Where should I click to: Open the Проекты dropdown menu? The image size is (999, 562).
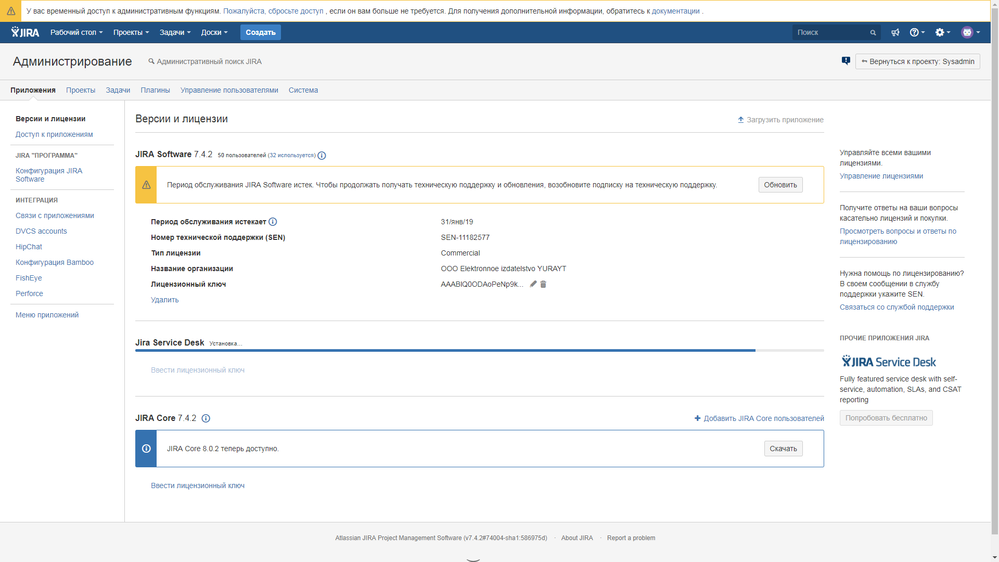tap(131, 32)
